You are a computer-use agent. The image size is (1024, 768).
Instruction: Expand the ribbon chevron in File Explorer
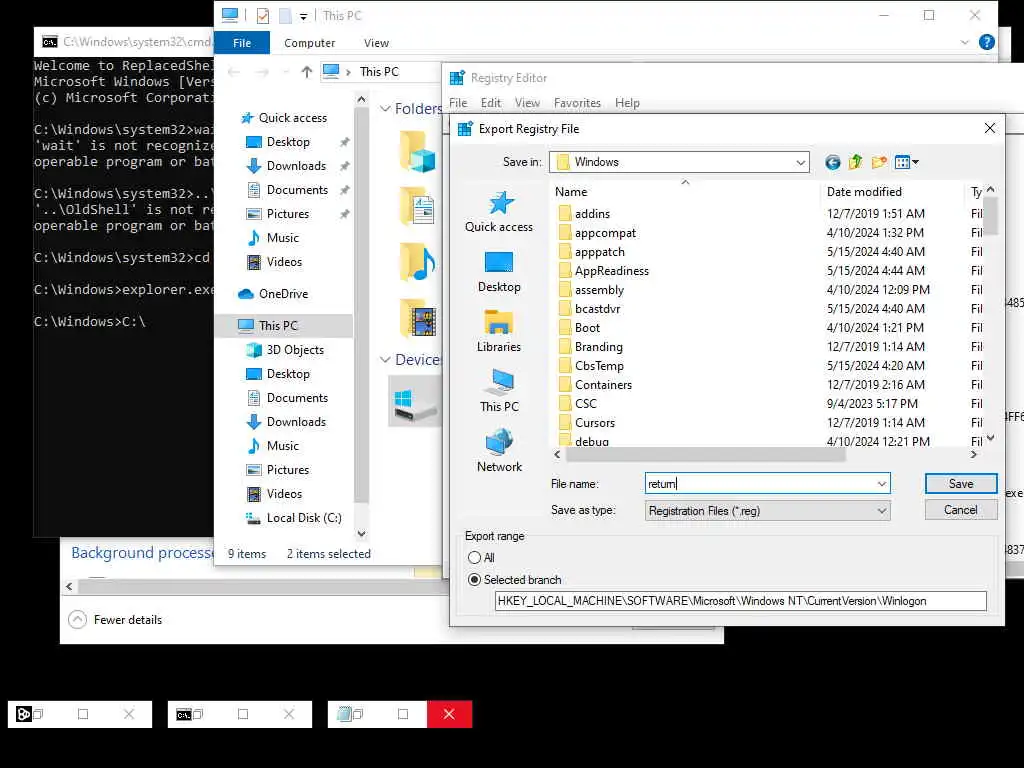(965, 42)
